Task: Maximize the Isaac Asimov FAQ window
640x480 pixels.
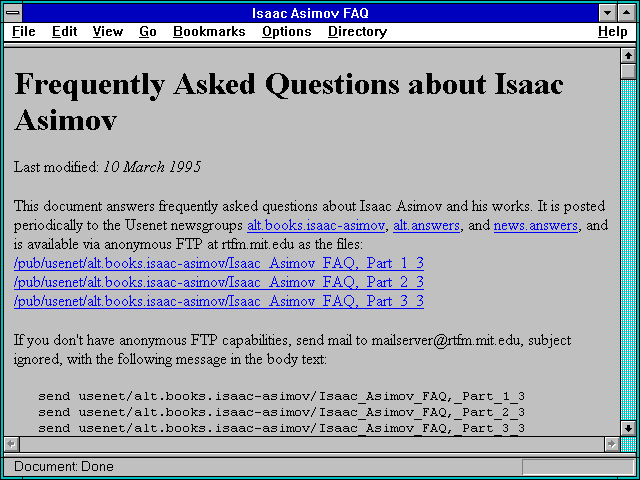Action: point(627,13)
